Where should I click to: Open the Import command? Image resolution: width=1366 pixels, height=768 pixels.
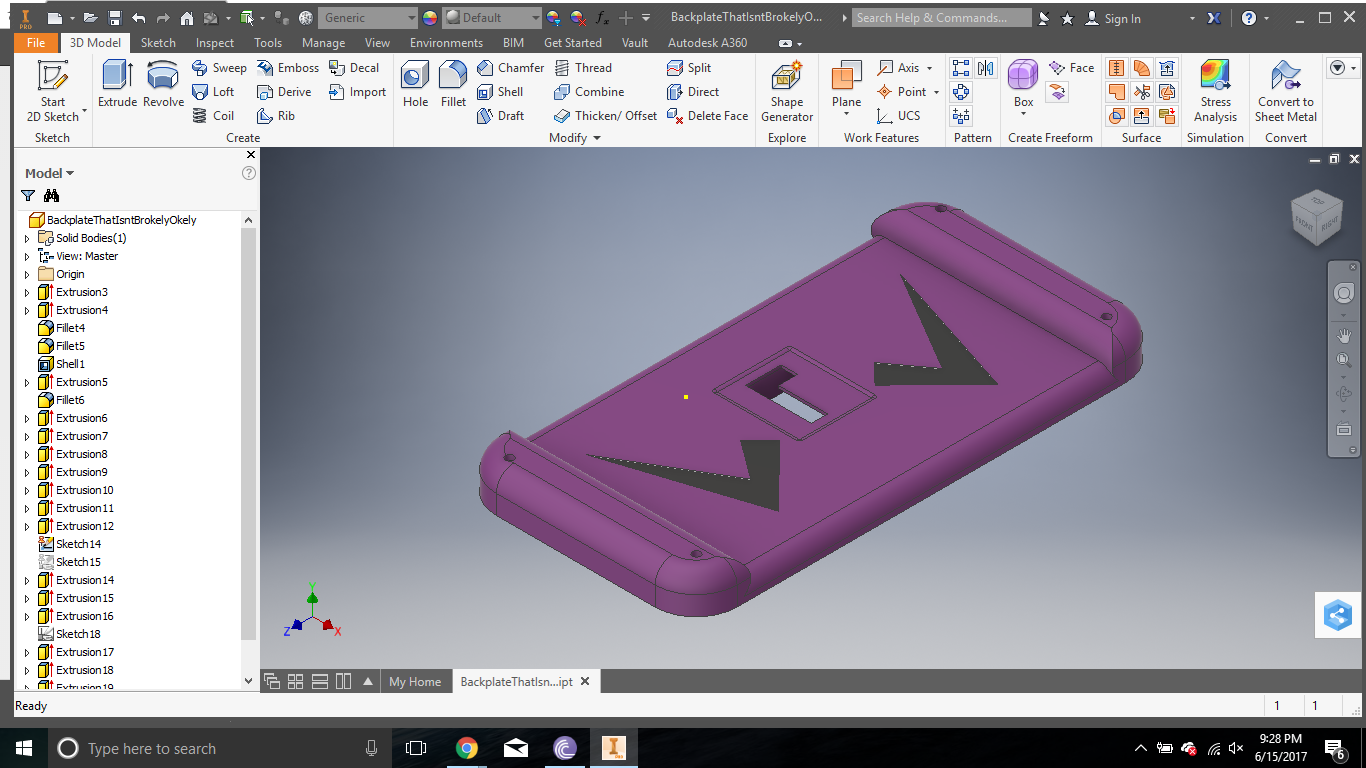coord(357,92)
